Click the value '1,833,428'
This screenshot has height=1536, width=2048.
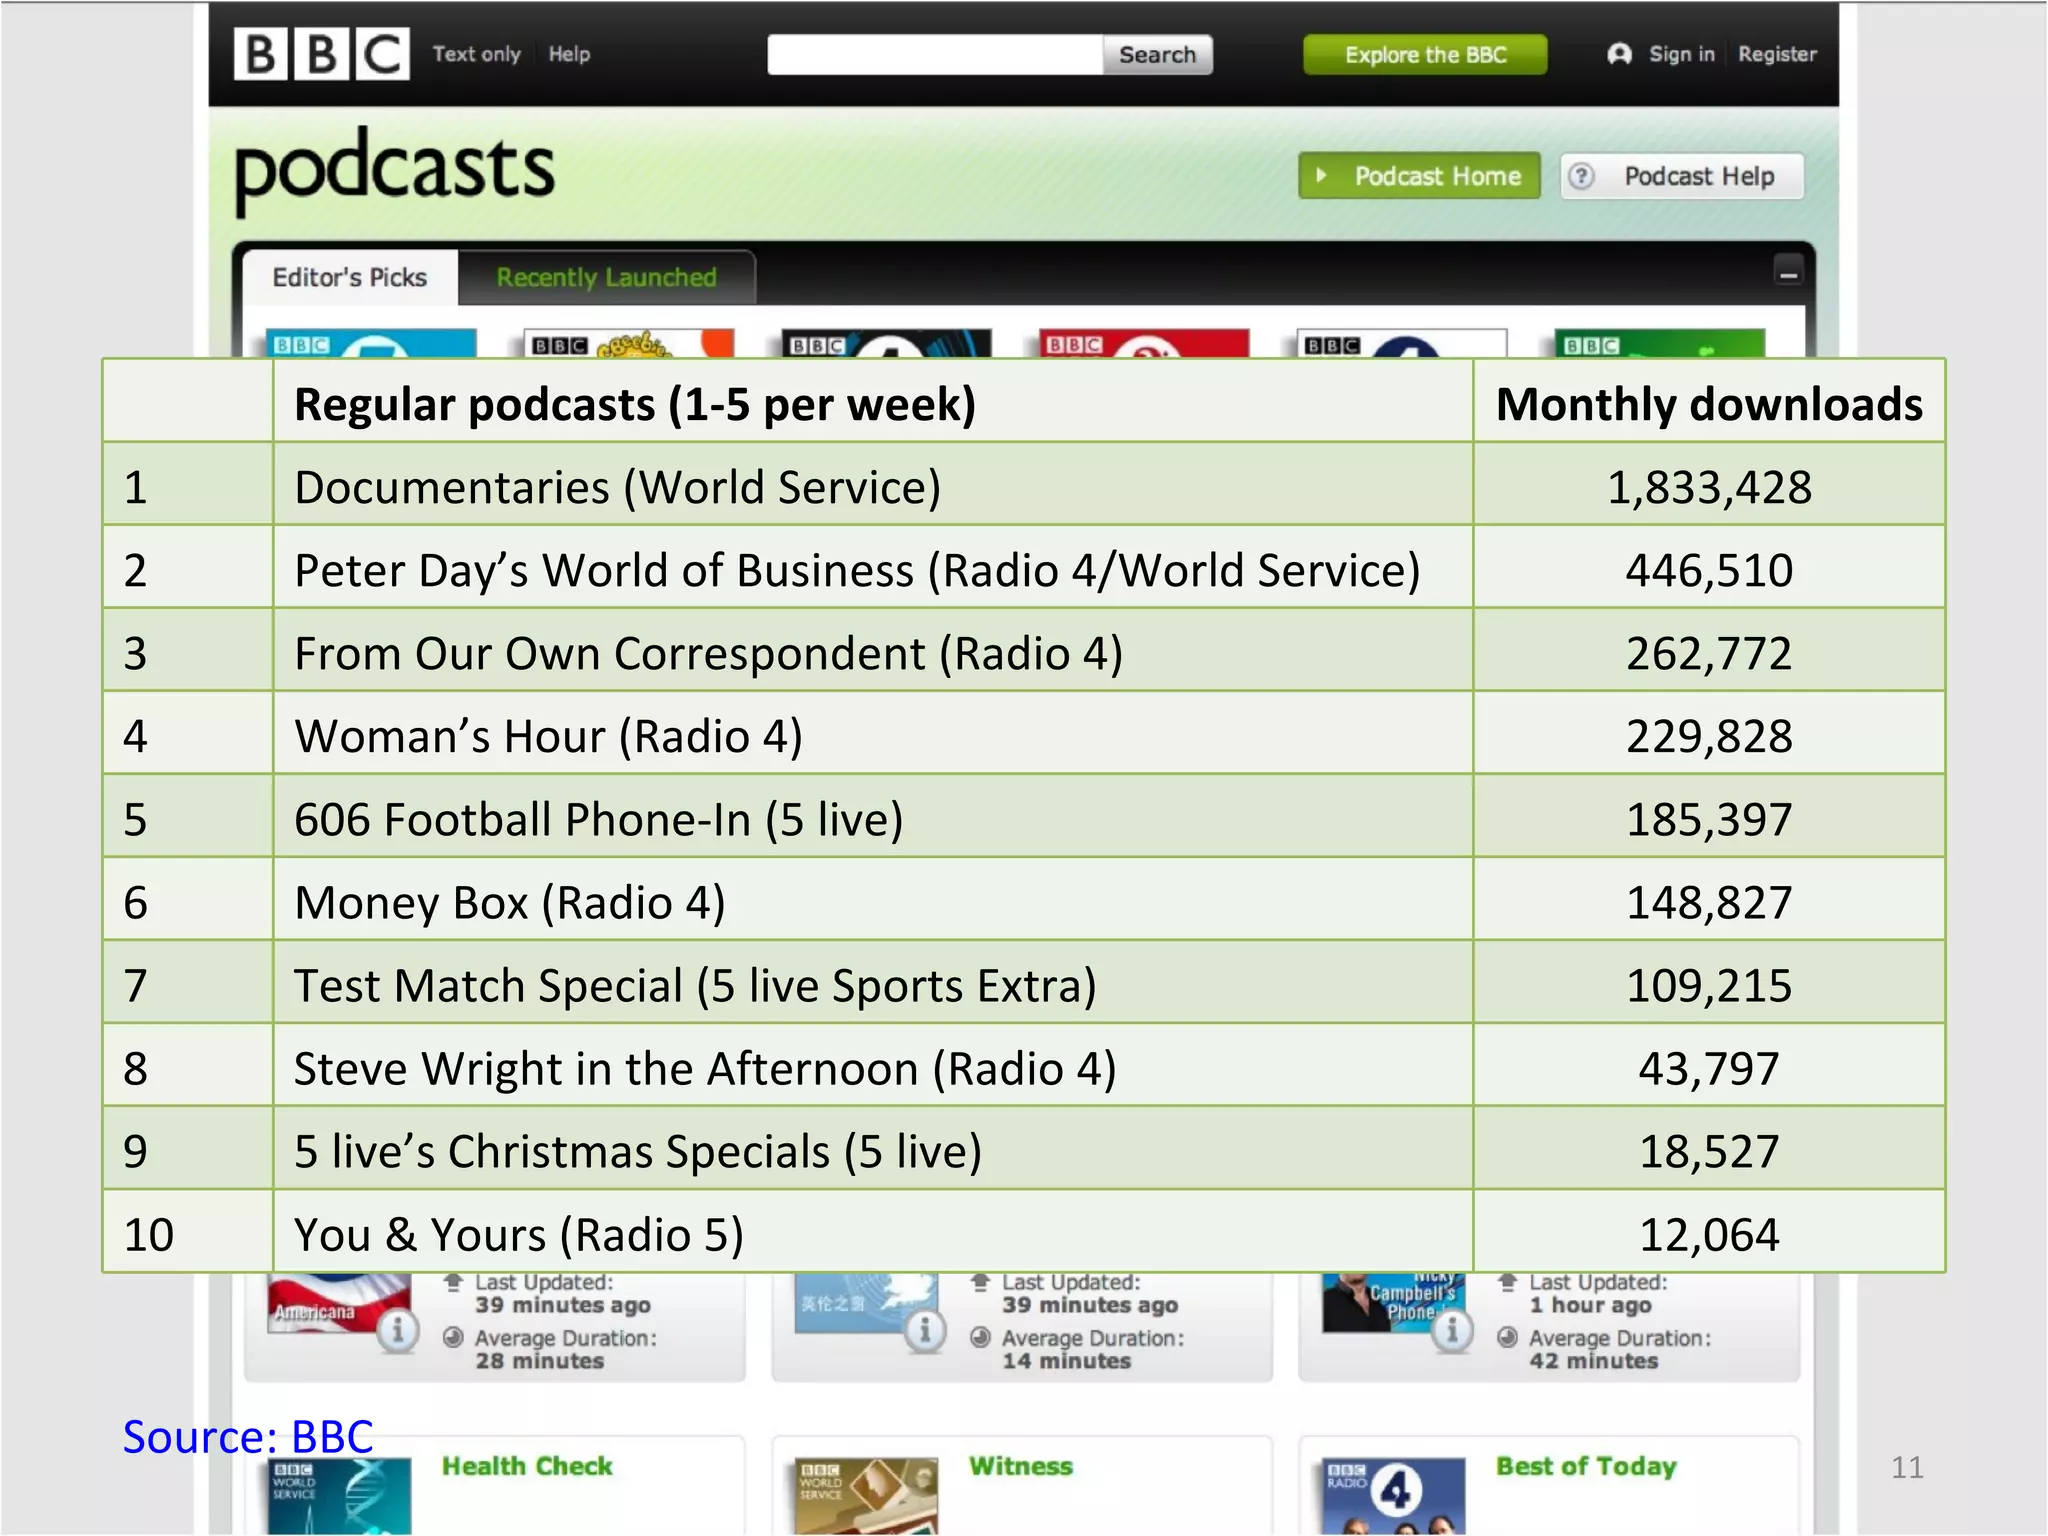[x=1709, y=487]
